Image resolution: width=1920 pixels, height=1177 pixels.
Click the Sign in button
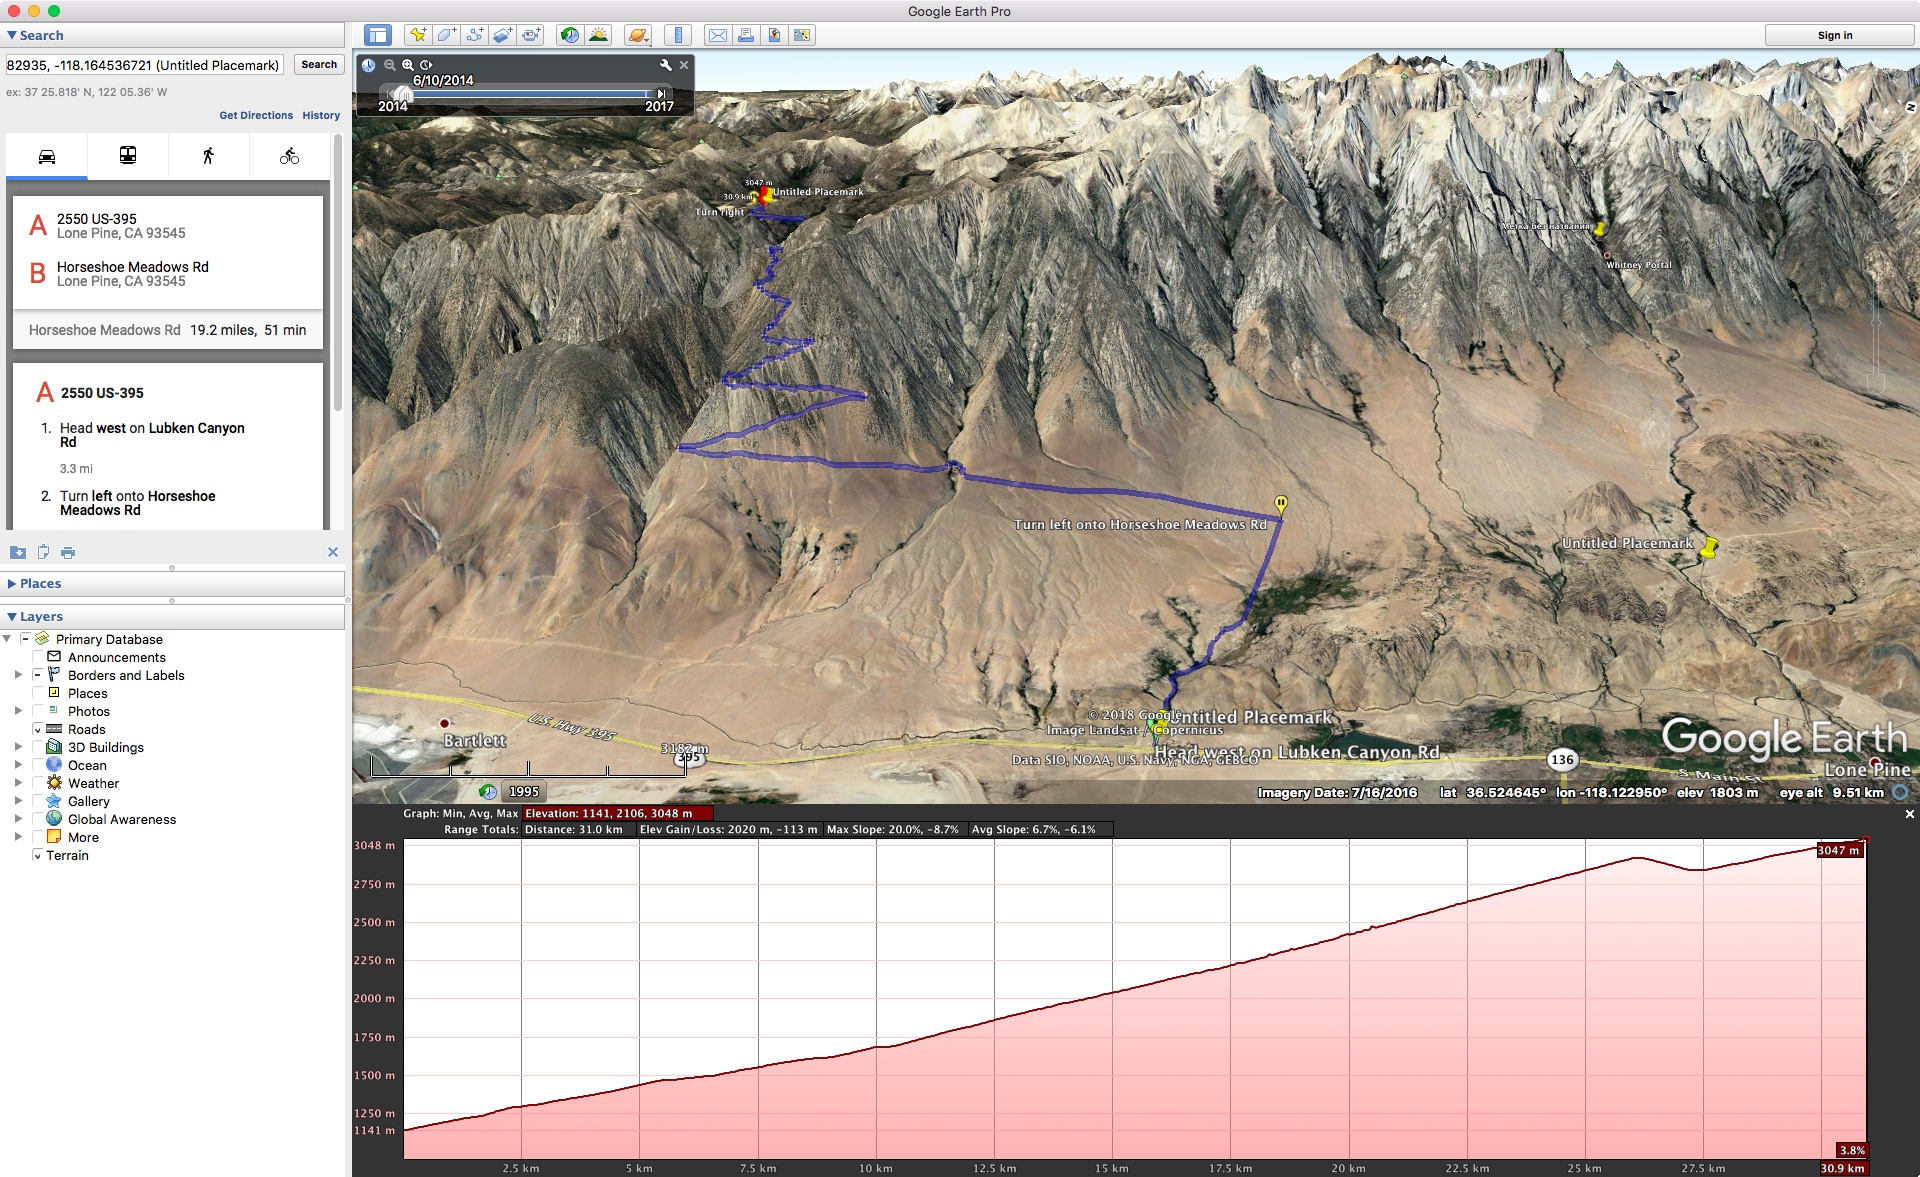coord(1835,35)
